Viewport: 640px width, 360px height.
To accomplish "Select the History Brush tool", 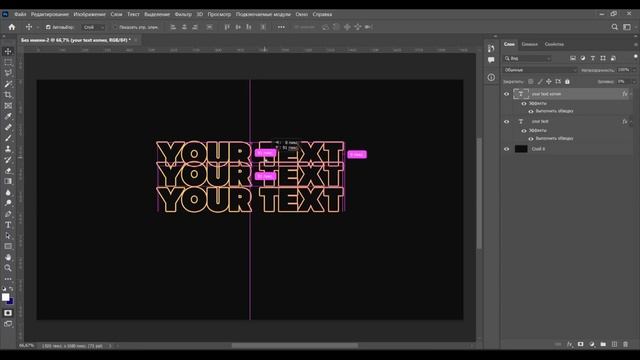I will click(x=8, y=160).
